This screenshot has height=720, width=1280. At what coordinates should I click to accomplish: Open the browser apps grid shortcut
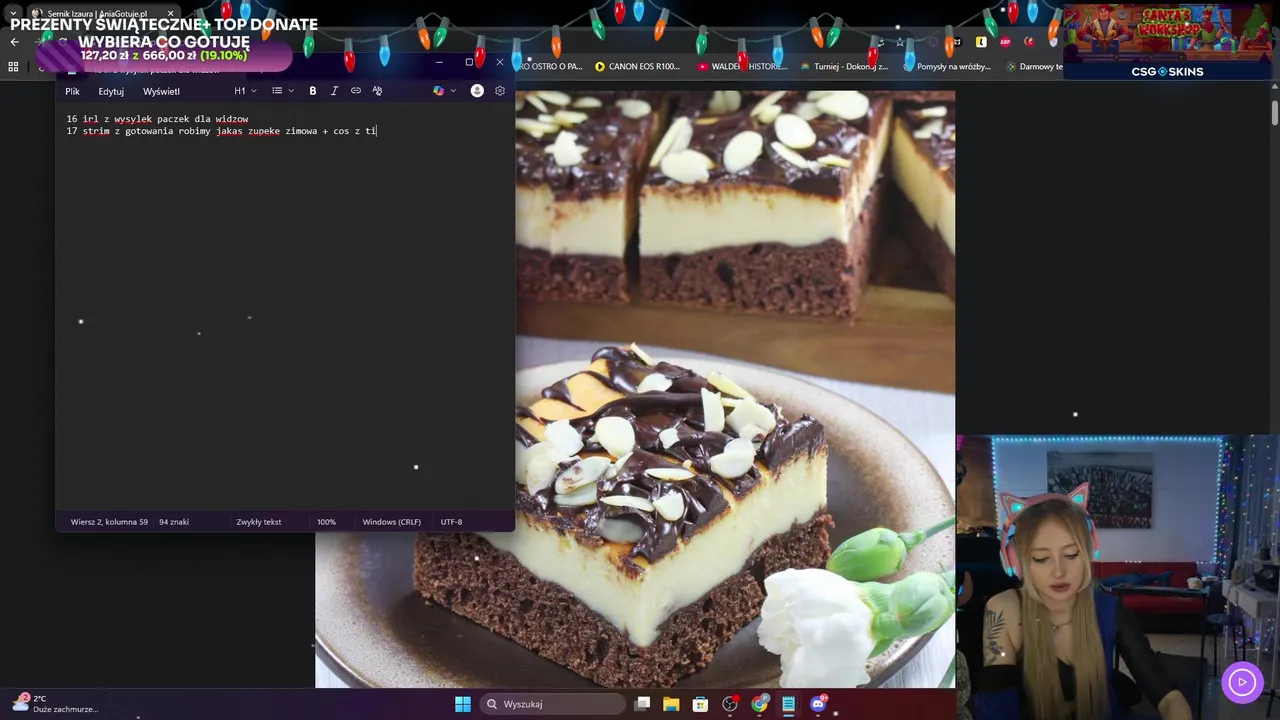[x=13, y=67]
